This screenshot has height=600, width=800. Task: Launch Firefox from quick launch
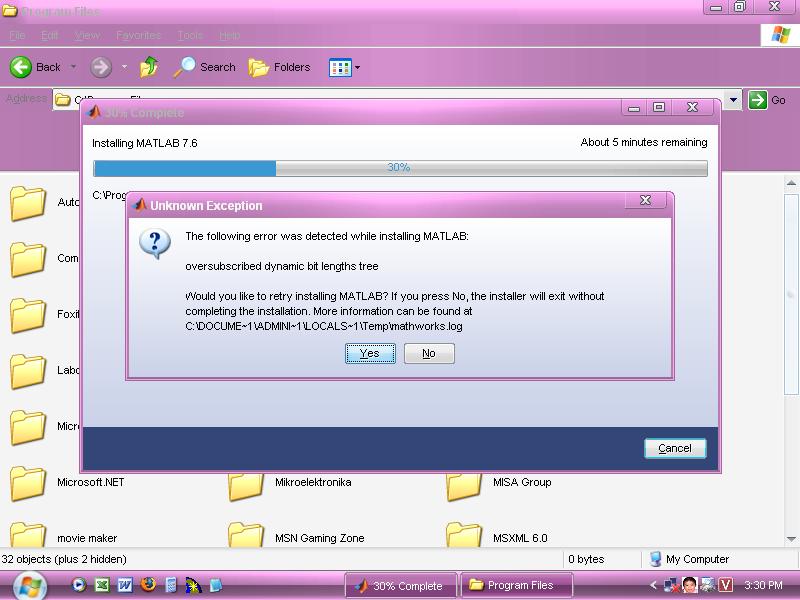click(148, 584)
